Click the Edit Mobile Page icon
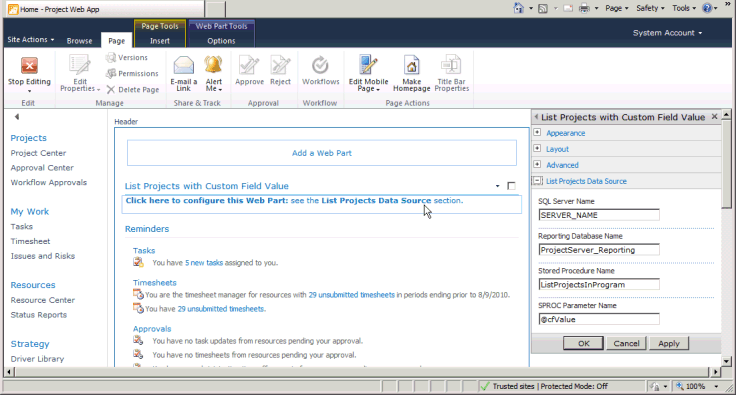 click(x=368, y=65)
